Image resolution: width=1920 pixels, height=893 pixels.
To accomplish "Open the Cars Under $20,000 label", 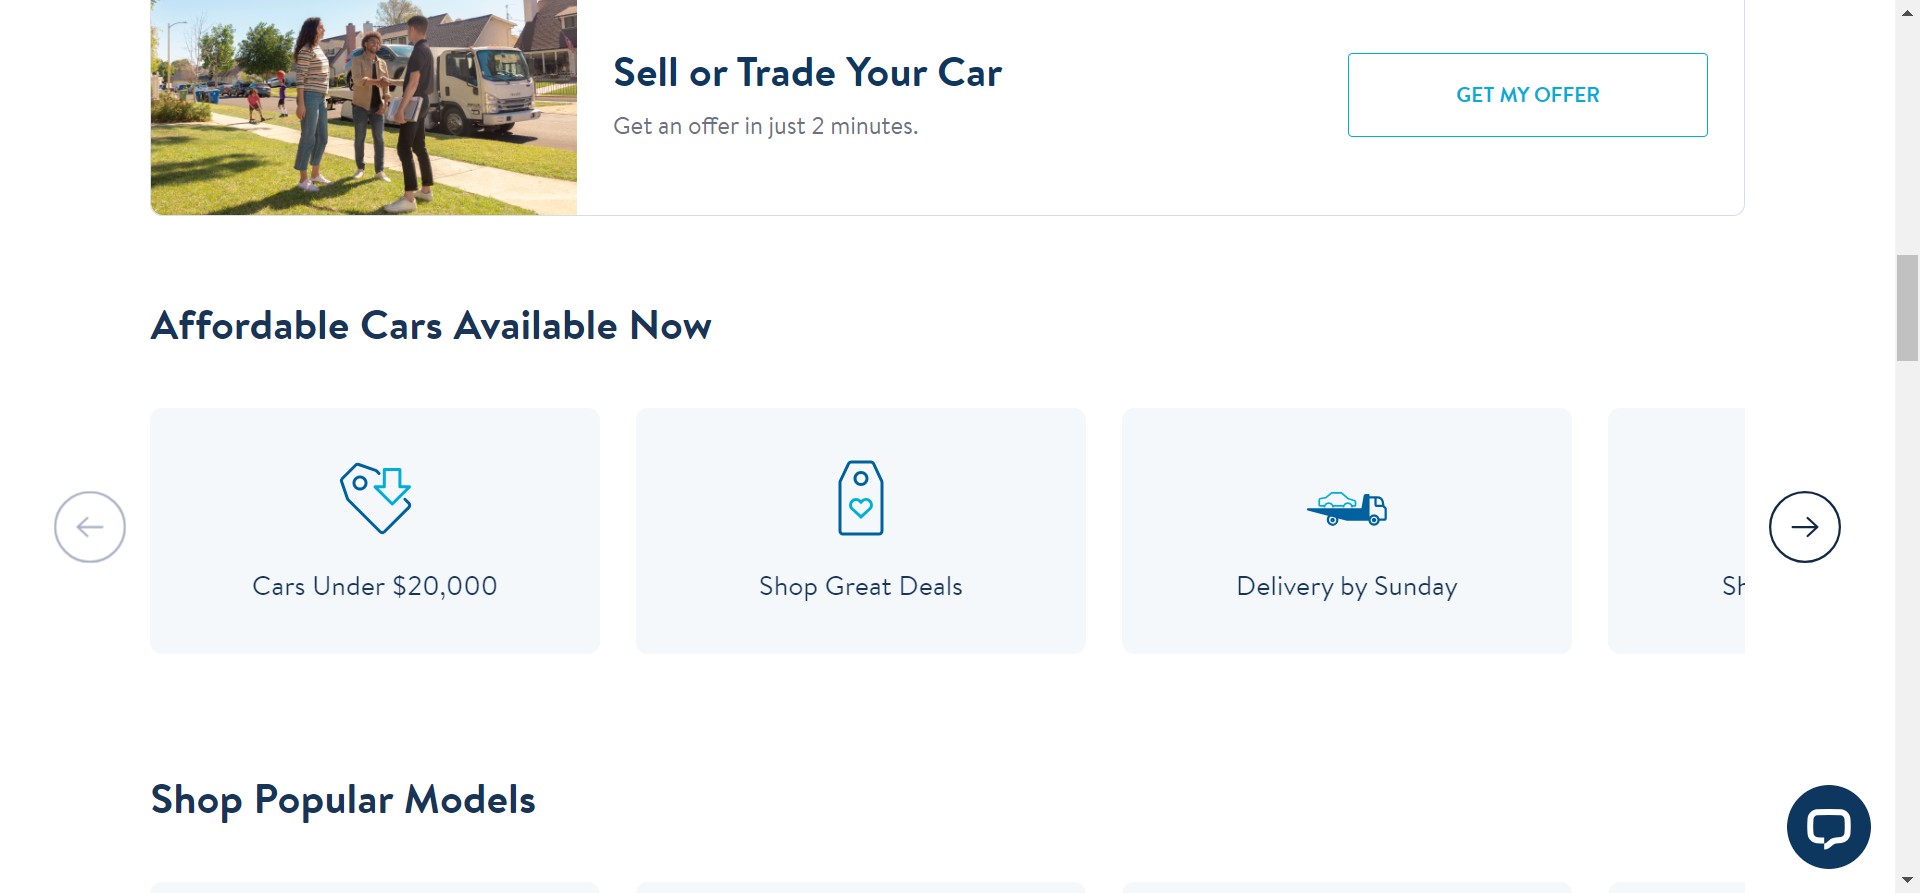I will 375,586.
